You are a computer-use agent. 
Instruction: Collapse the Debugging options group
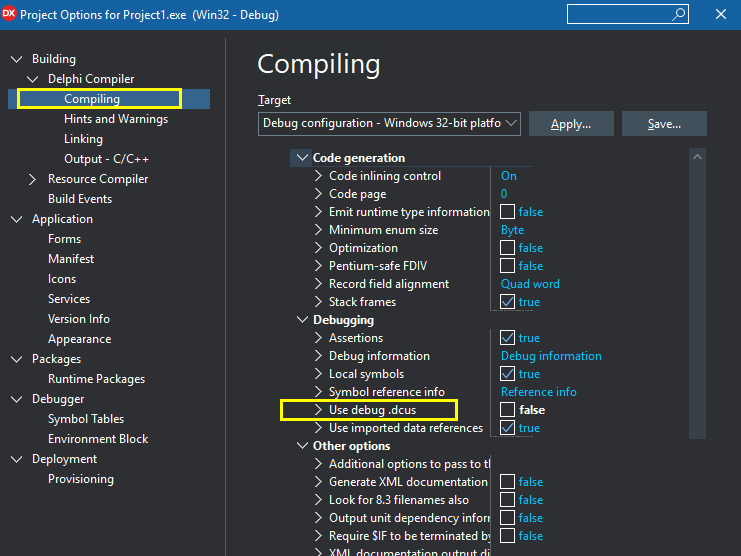tap(302, 320)
